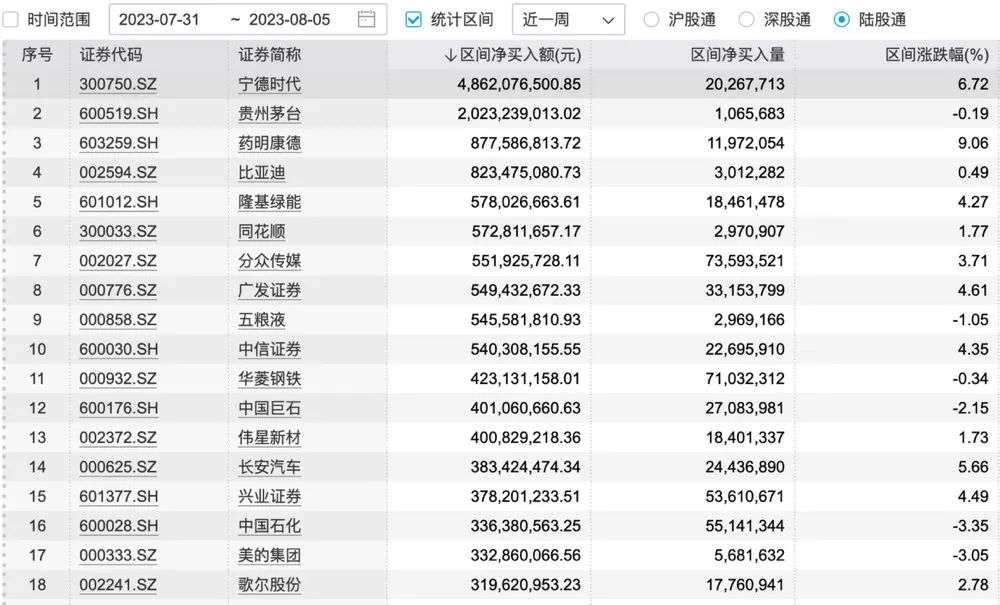Select net buy amount 2,023,239,013.02 cell
The width and height of the screenshot is (1000, 605).
click(x=519, y=113)
